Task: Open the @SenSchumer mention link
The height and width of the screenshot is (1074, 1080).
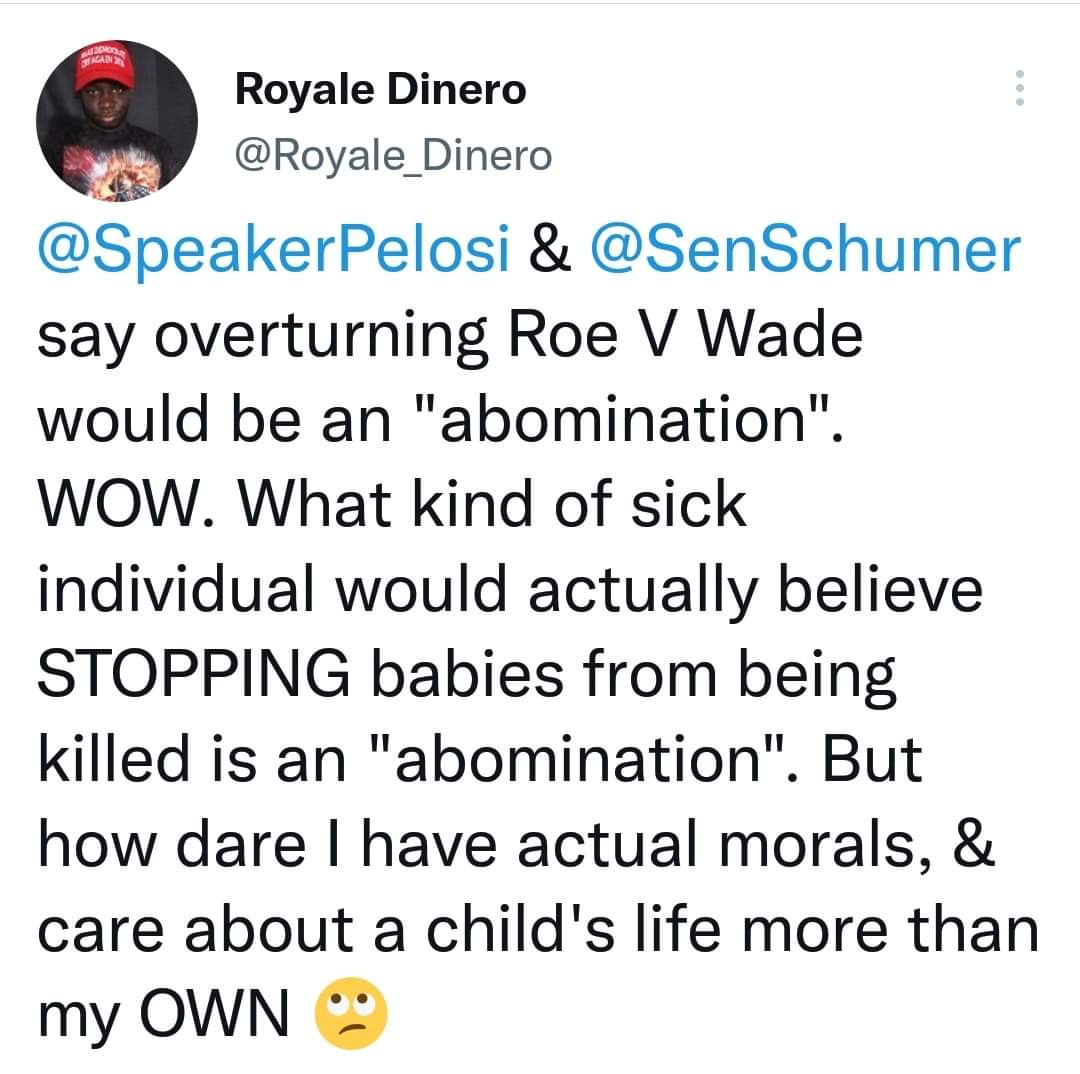Action: 805,248
